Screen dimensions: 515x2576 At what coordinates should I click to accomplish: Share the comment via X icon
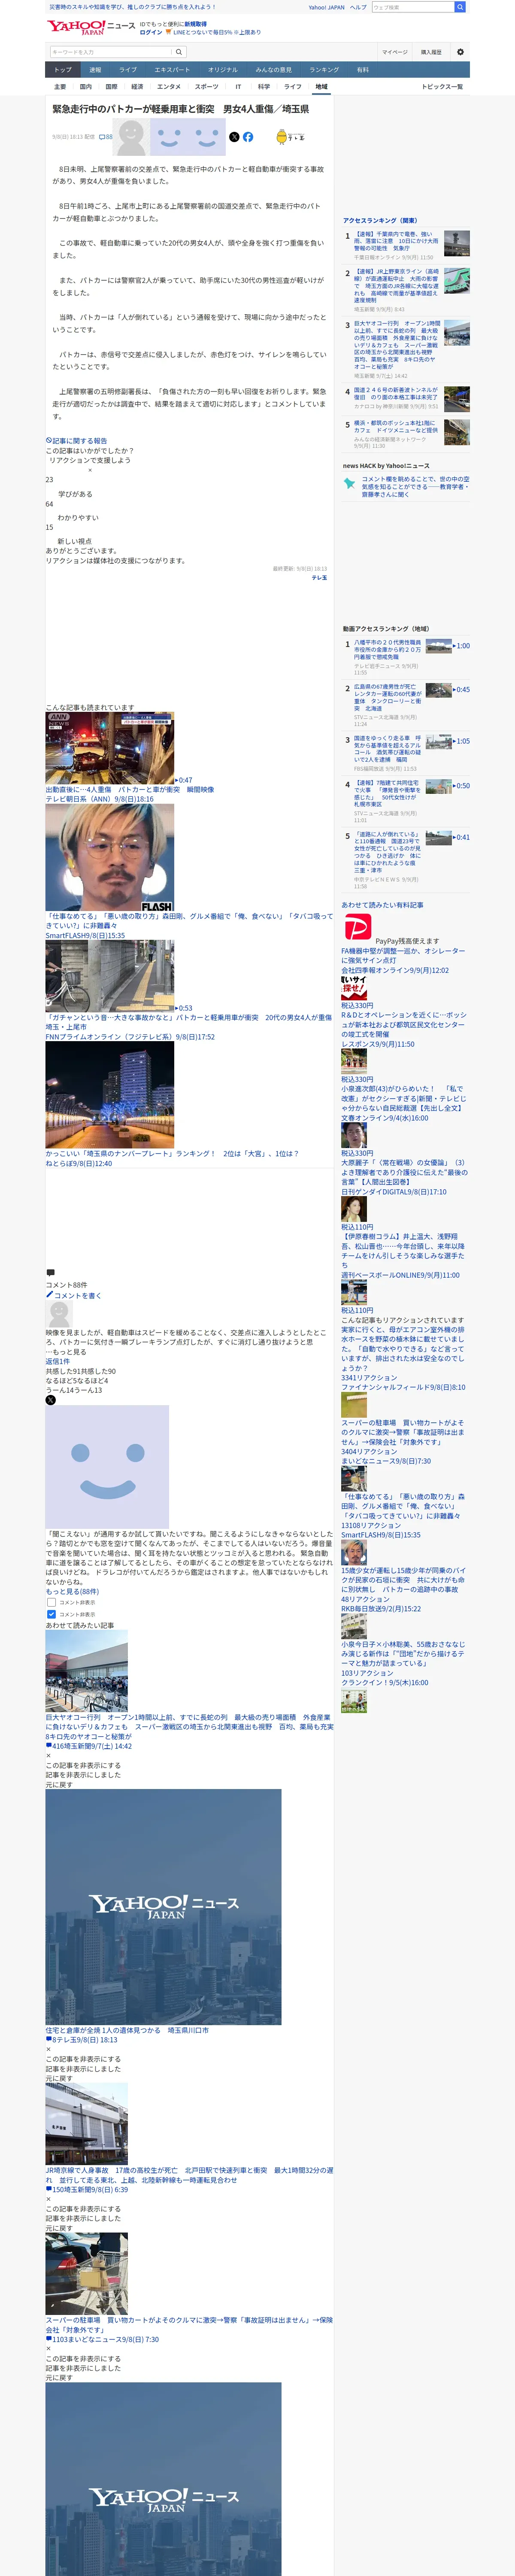[x=50, y=1400]
